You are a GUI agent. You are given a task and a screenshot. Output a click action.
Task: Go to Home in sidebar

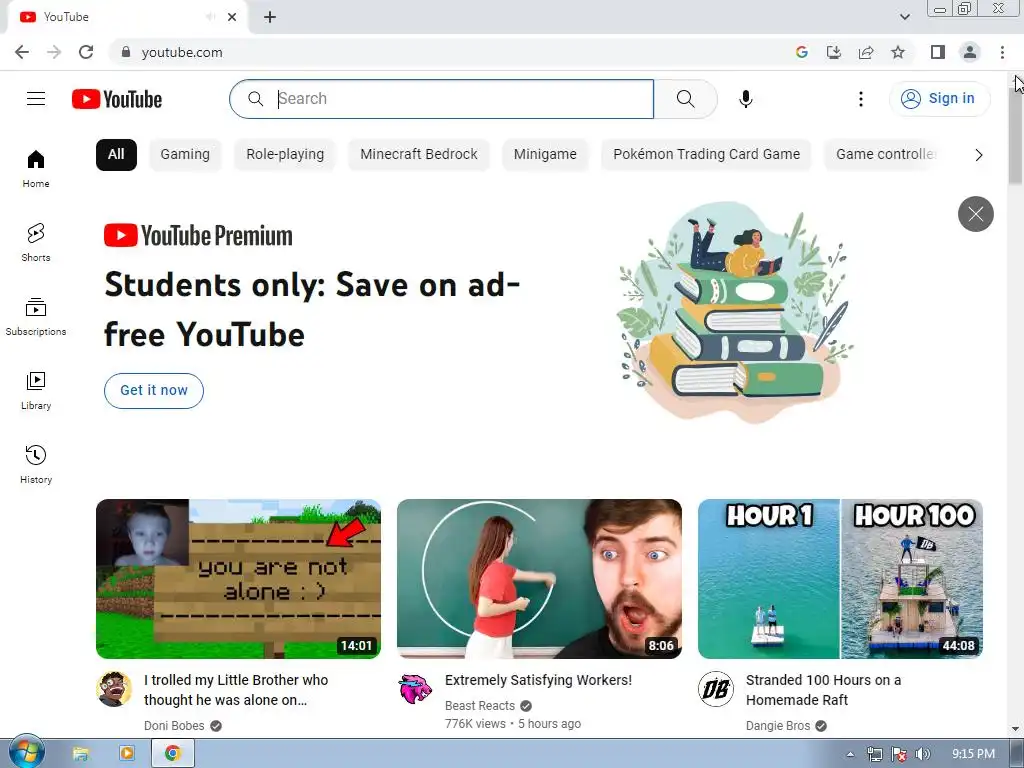pyautogui.click(x=36, y=168)
